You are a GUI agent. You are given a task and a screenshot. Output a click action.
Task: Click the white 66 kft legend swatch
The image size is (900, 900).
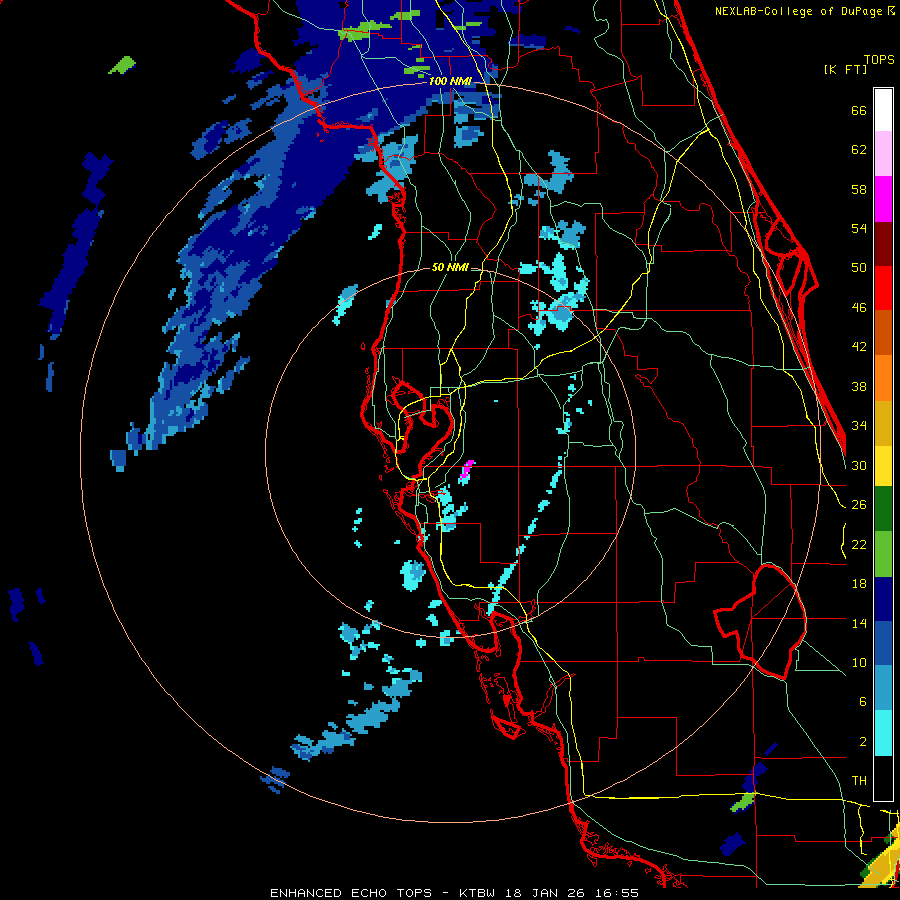point(883,110)
